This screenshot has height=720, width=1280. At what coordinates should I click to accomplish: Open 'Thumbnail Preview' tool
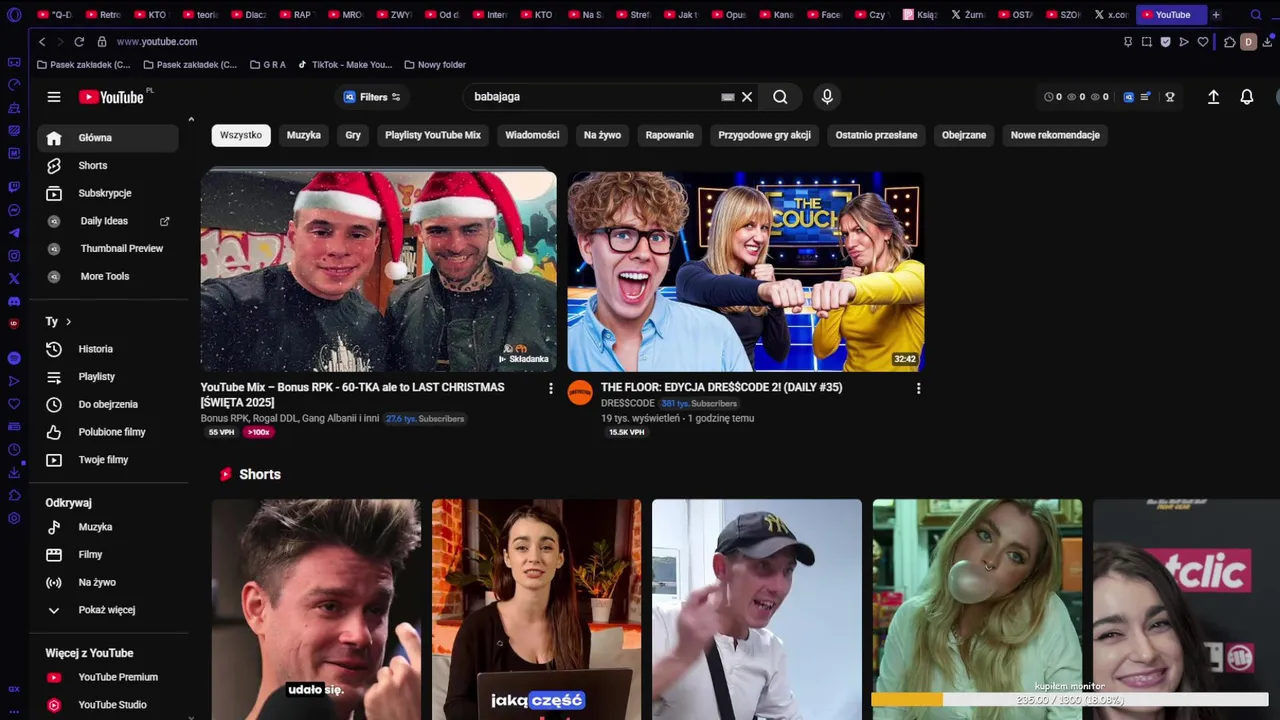108,249
